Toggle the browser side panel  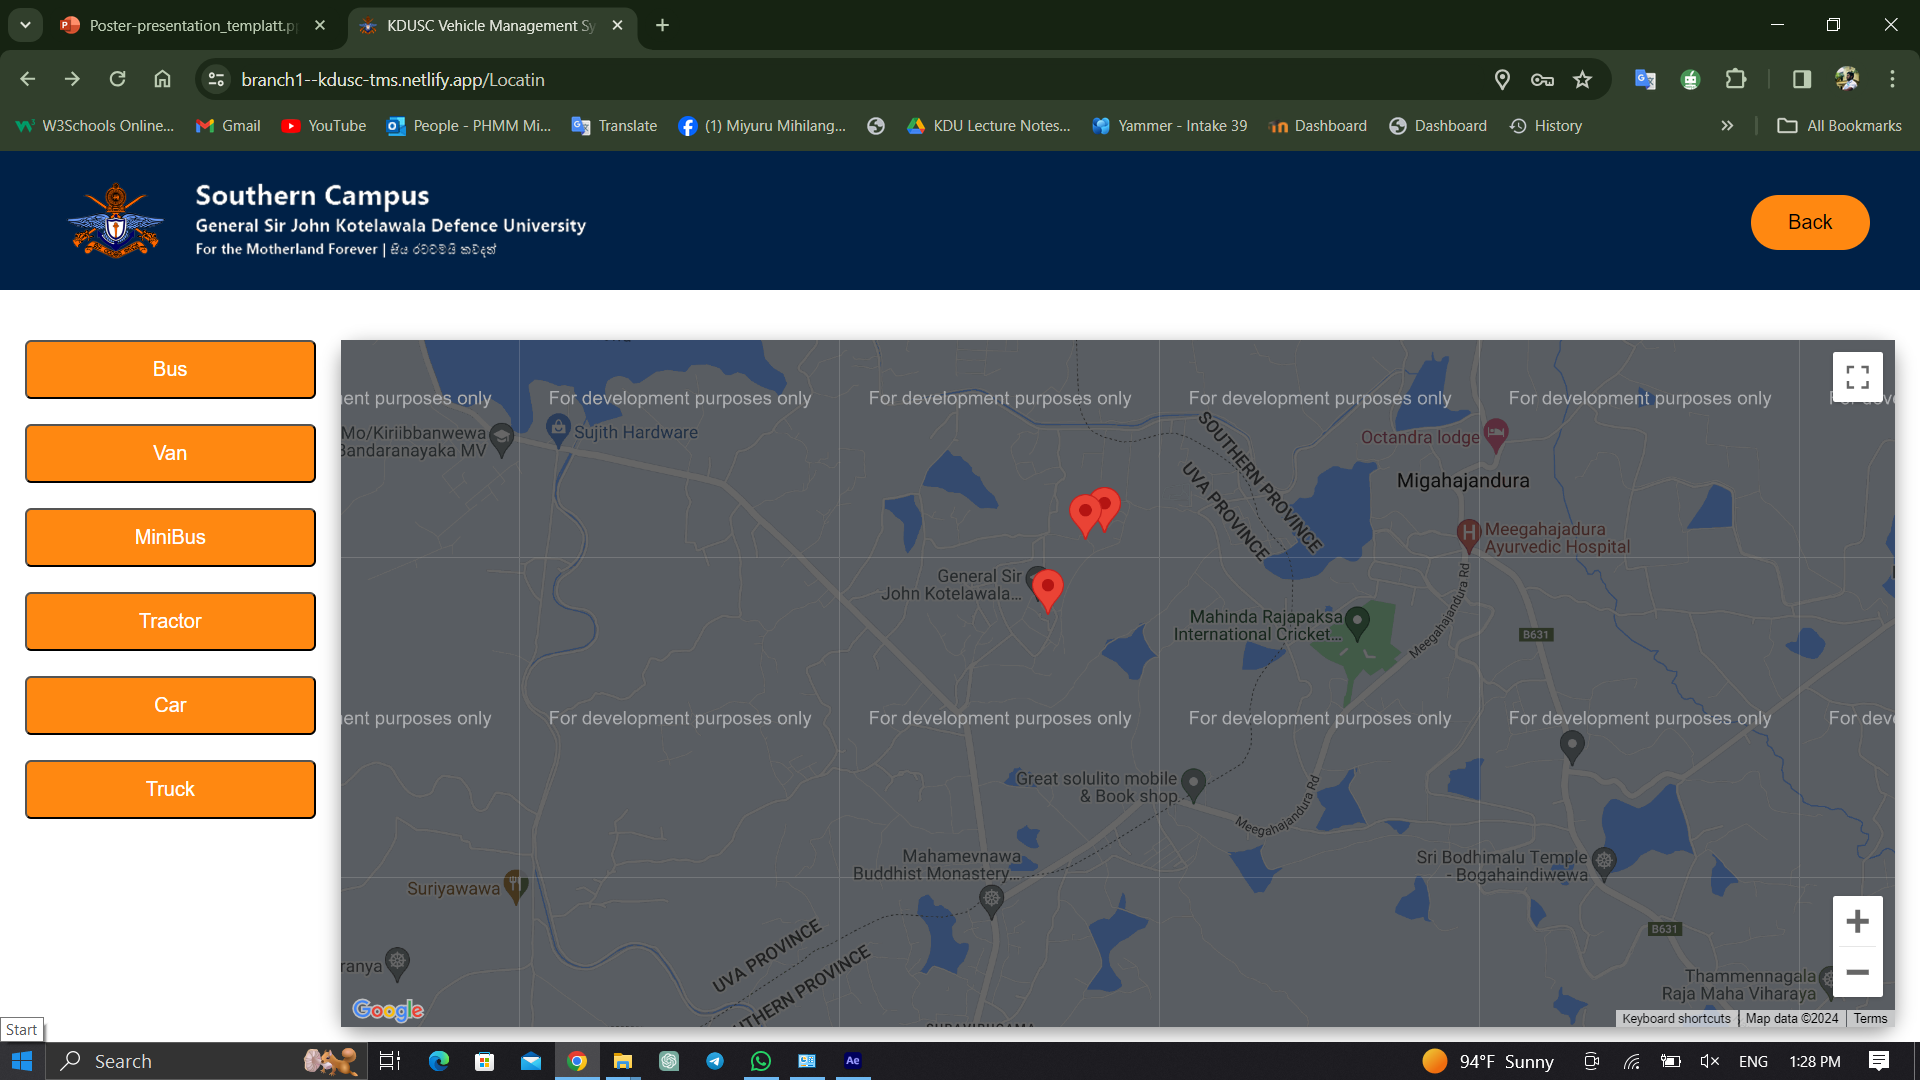point(1801,80)
